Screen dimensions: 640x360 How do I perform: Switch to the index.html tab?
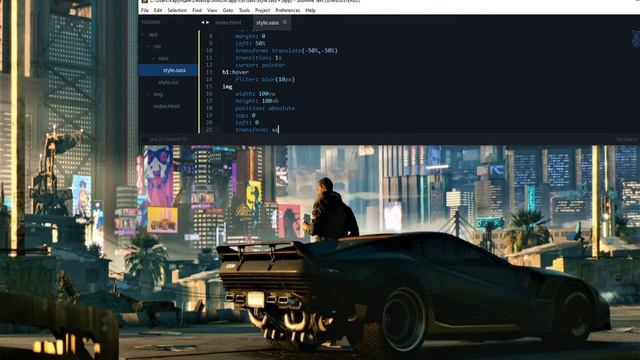pos(228,22)
